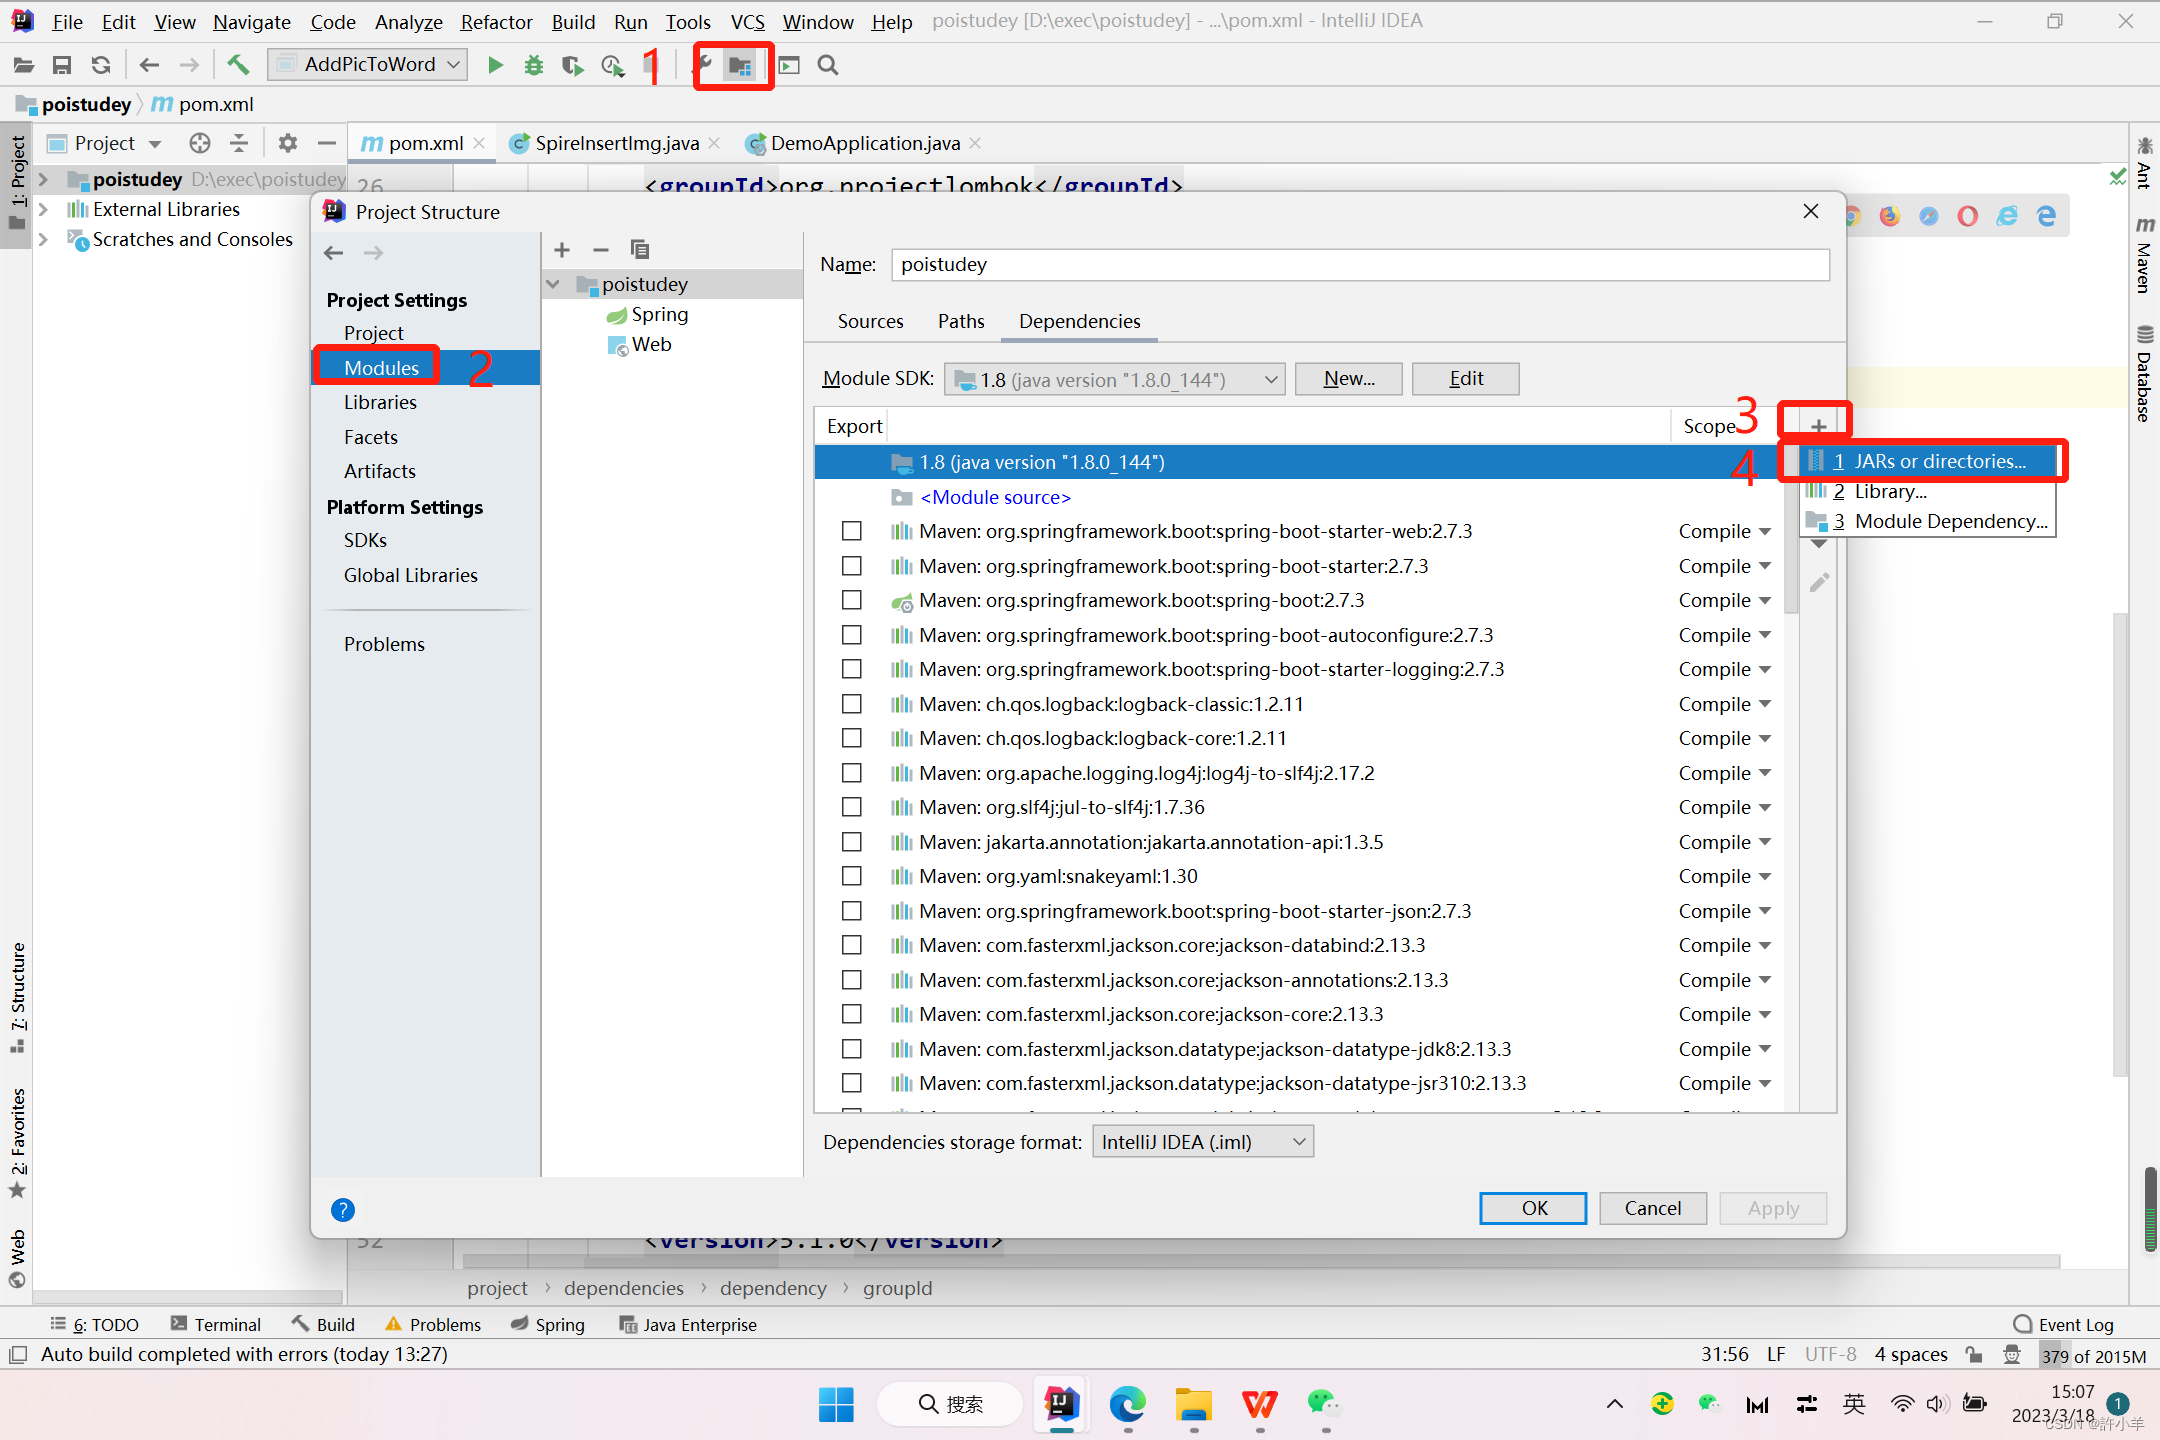Click the Project panel gear settings icon
Image resolution: width=2160 pixels, height=1440 pixels.
point(288,143)
